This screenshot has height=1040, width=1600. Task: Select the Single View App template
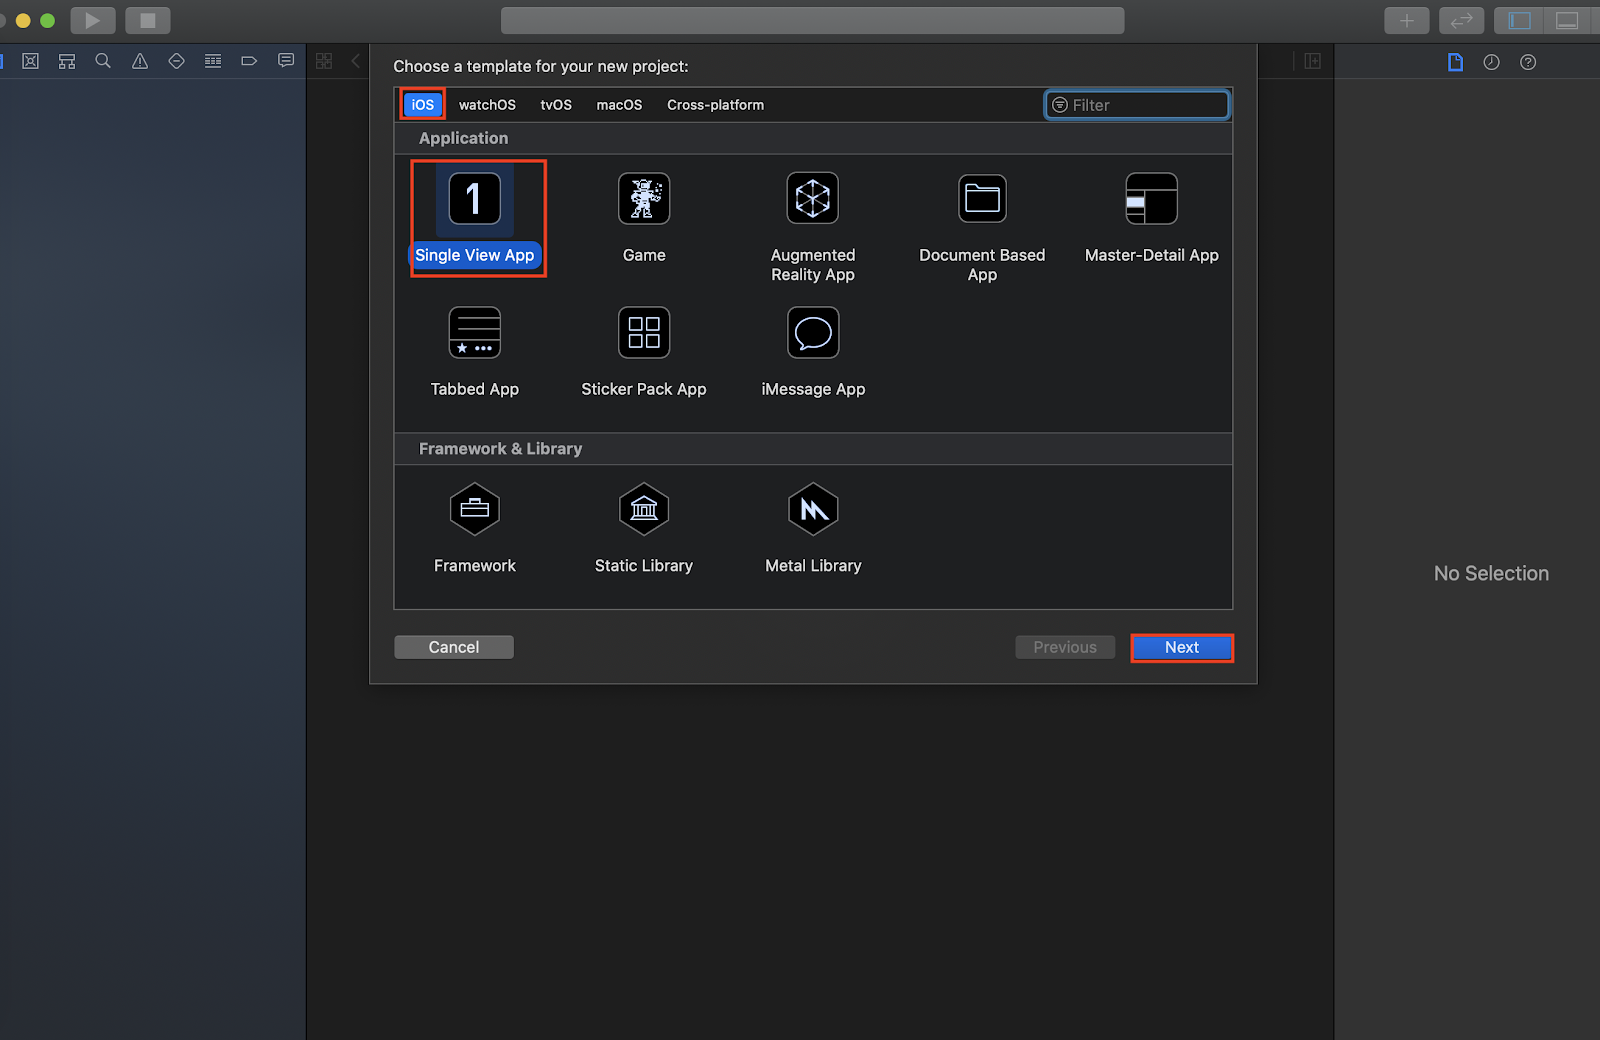pos(475,218)
